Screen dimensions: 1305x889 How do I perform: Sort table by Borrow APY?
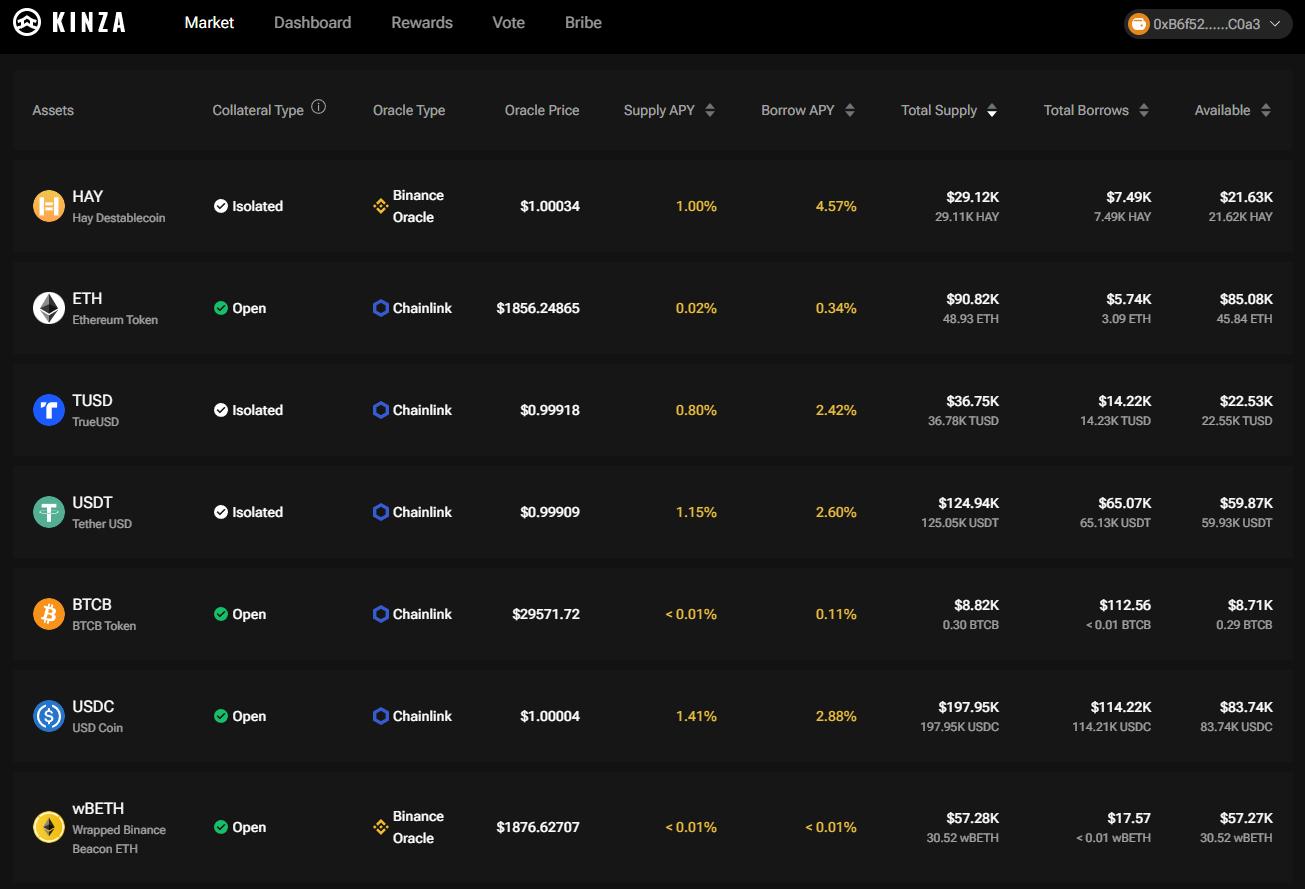point(850,110)
